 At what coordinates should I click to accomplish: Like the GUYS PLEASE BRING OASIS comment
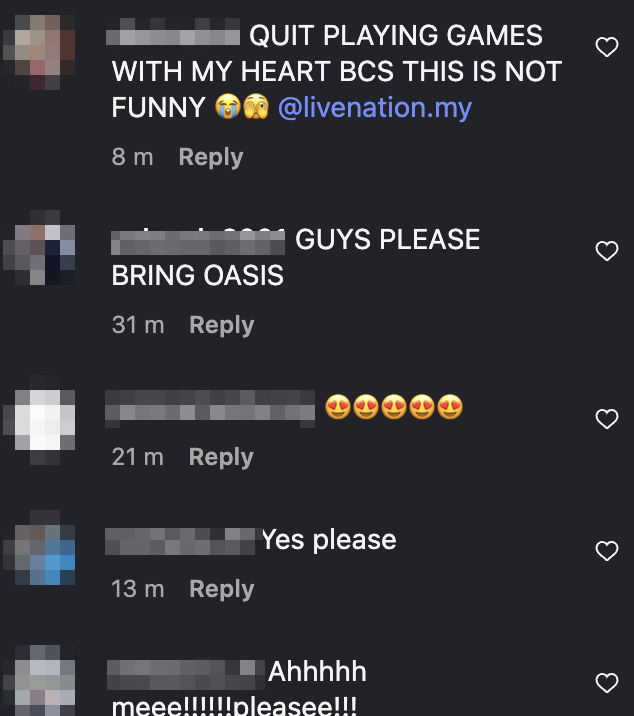click(607, 251)
